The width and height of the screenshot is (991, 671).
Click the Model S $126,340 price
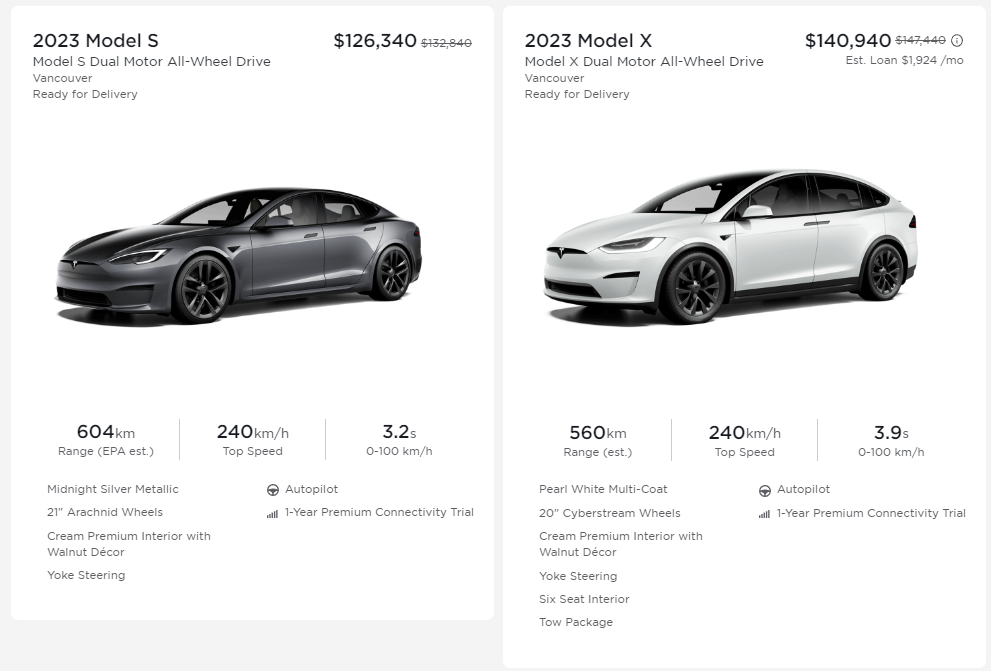click(x=375, y=41)
